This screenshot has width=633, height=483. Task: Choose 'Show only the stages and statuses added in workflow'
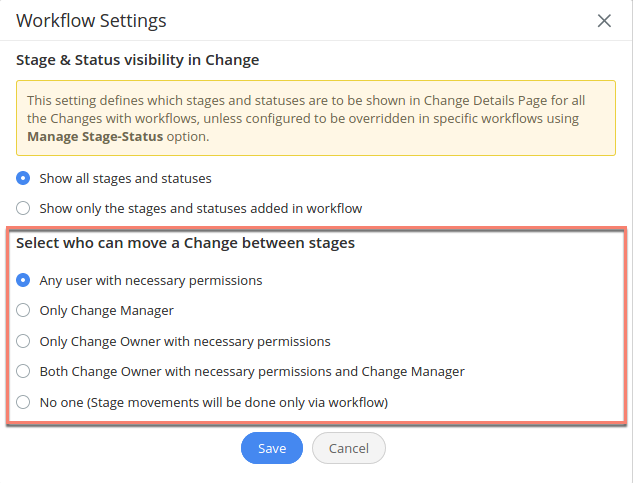(23, 209)
